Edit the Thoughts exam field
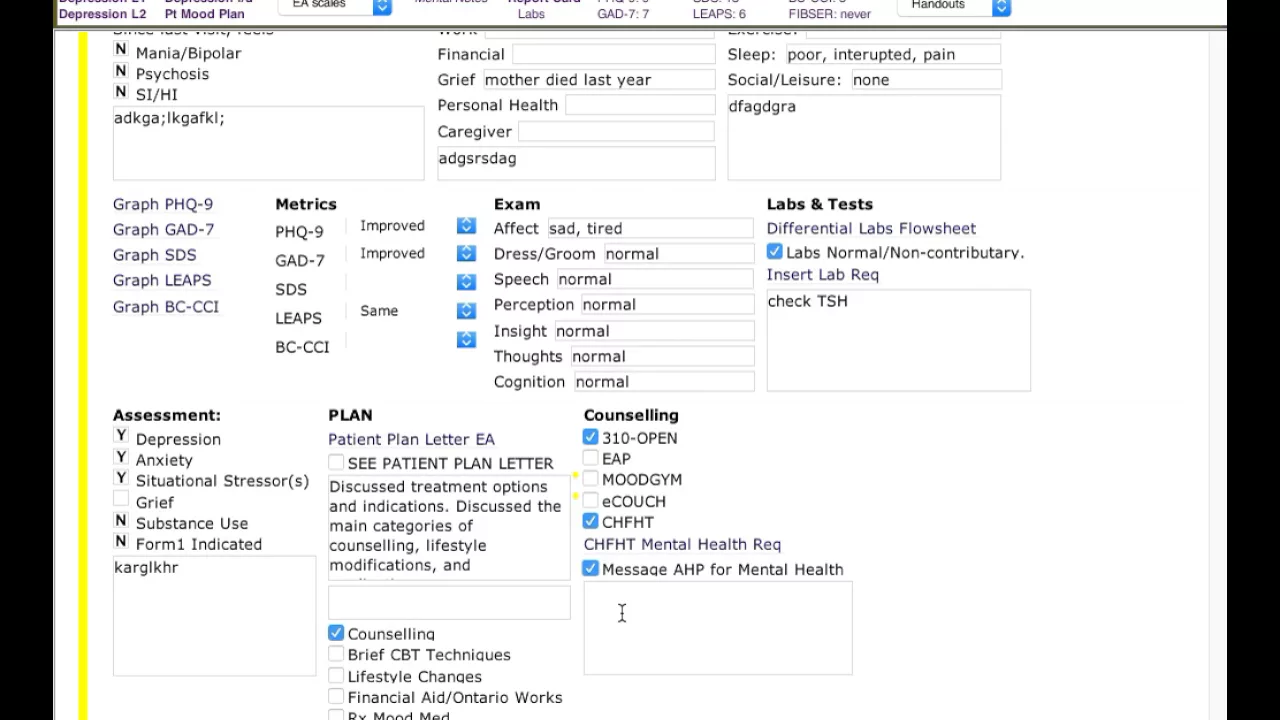This screenshot has width=1280, height=720. [662, 356]
